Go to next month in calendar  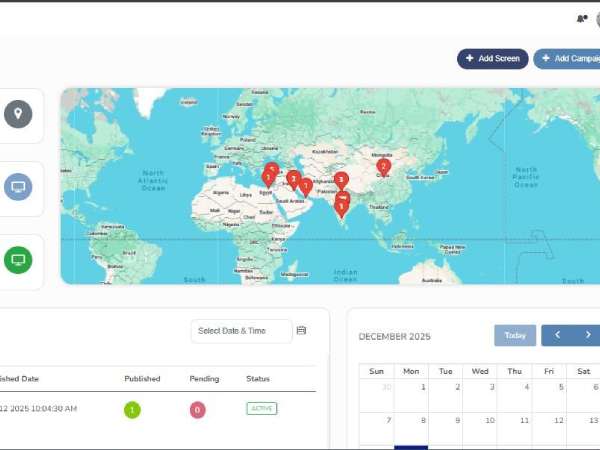click(588, 335)
